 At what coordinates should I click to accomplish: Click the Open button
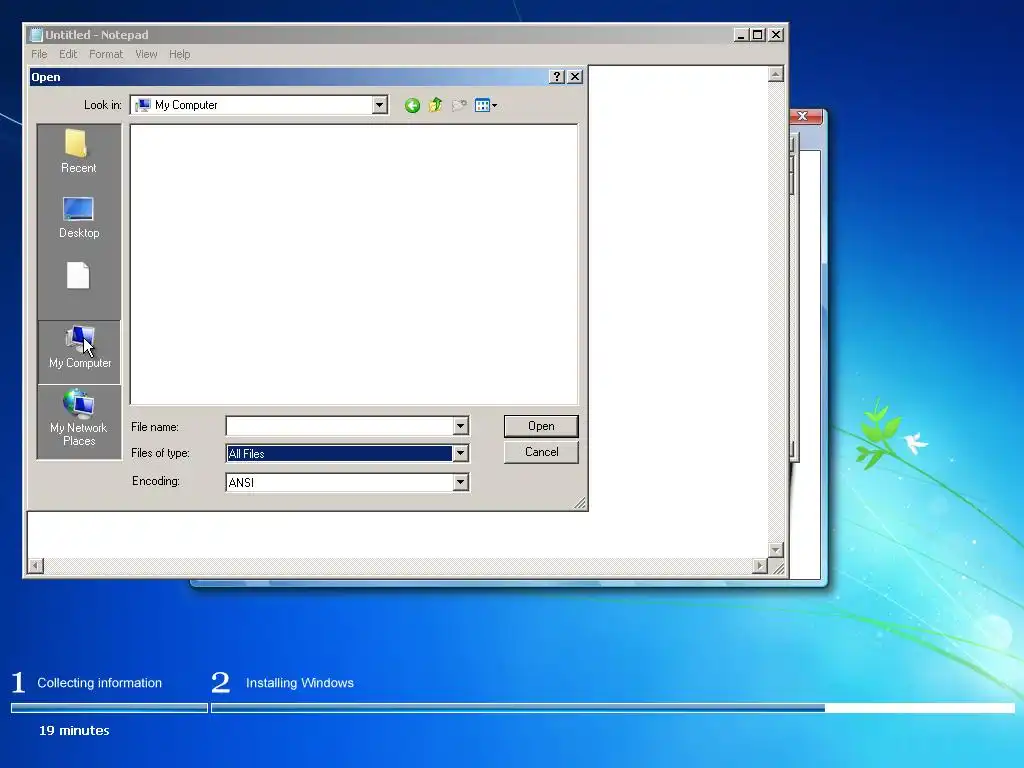click(x=541, y=426)
